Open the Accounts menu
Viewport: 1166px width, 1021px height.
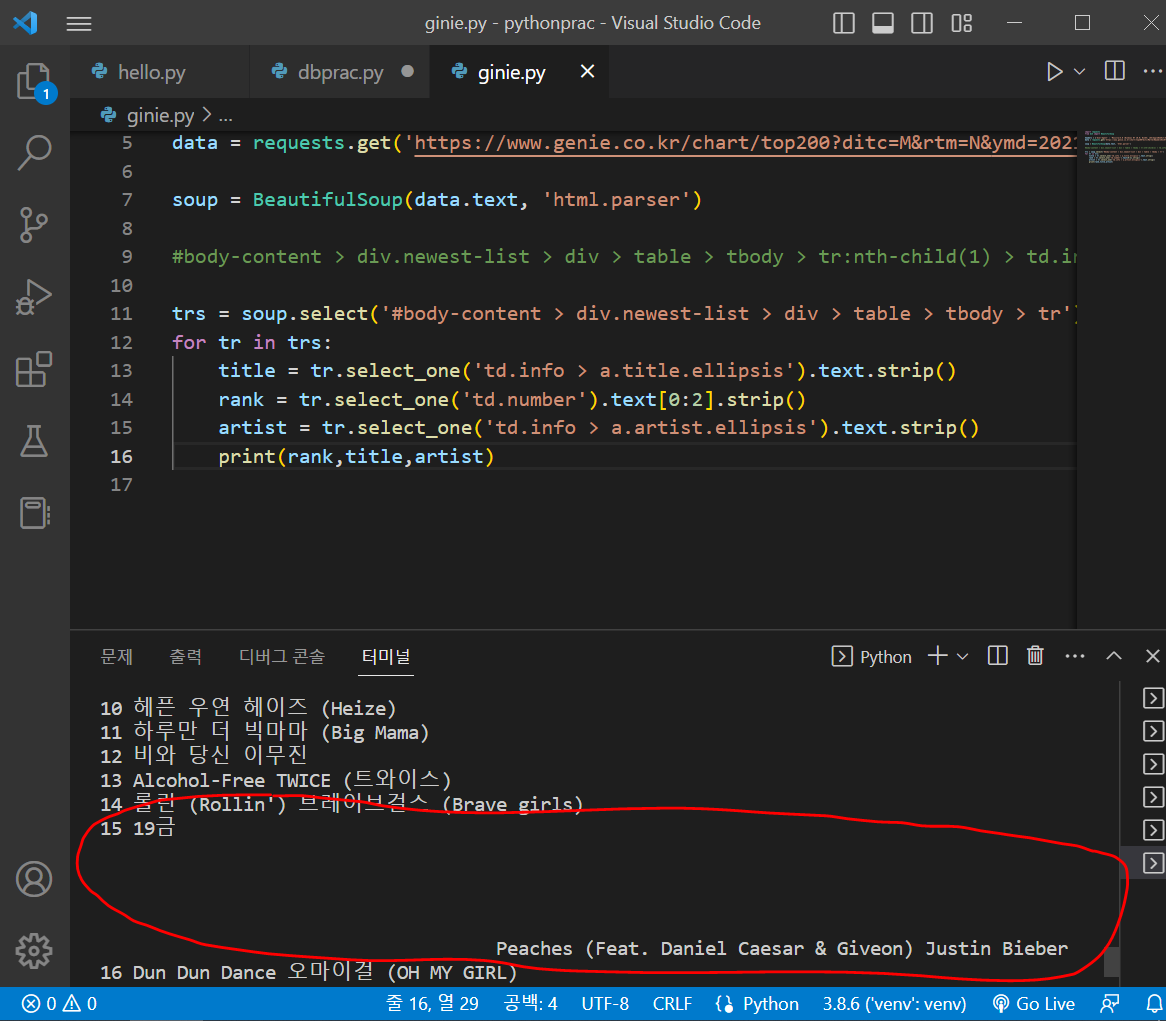[x=34, y=879]
